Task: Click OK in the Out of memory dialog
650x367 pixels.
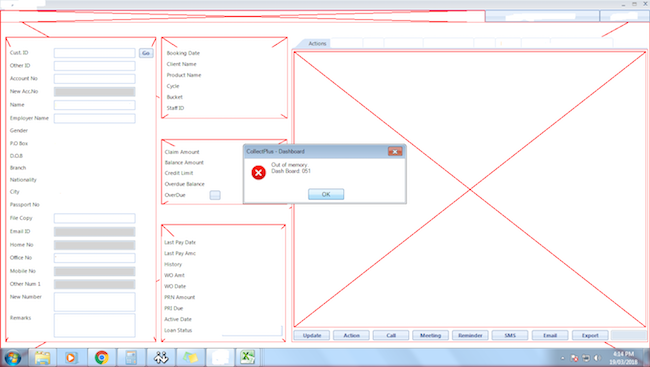Action: click(x=326, y=194)
